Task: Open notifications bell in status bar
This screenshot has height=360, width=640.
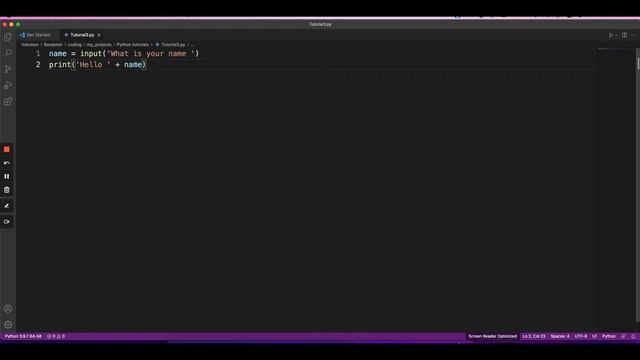Action: pos(633,336)
